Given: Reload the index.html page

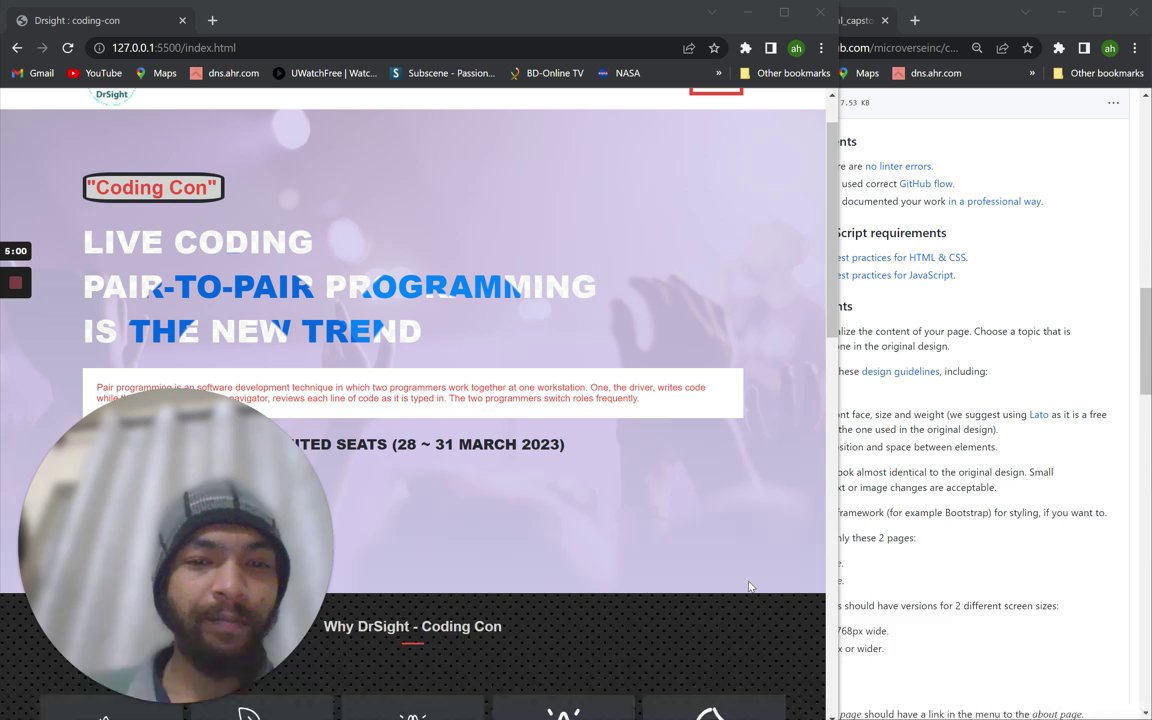Looking at the screenshot, I should (68, 48).
